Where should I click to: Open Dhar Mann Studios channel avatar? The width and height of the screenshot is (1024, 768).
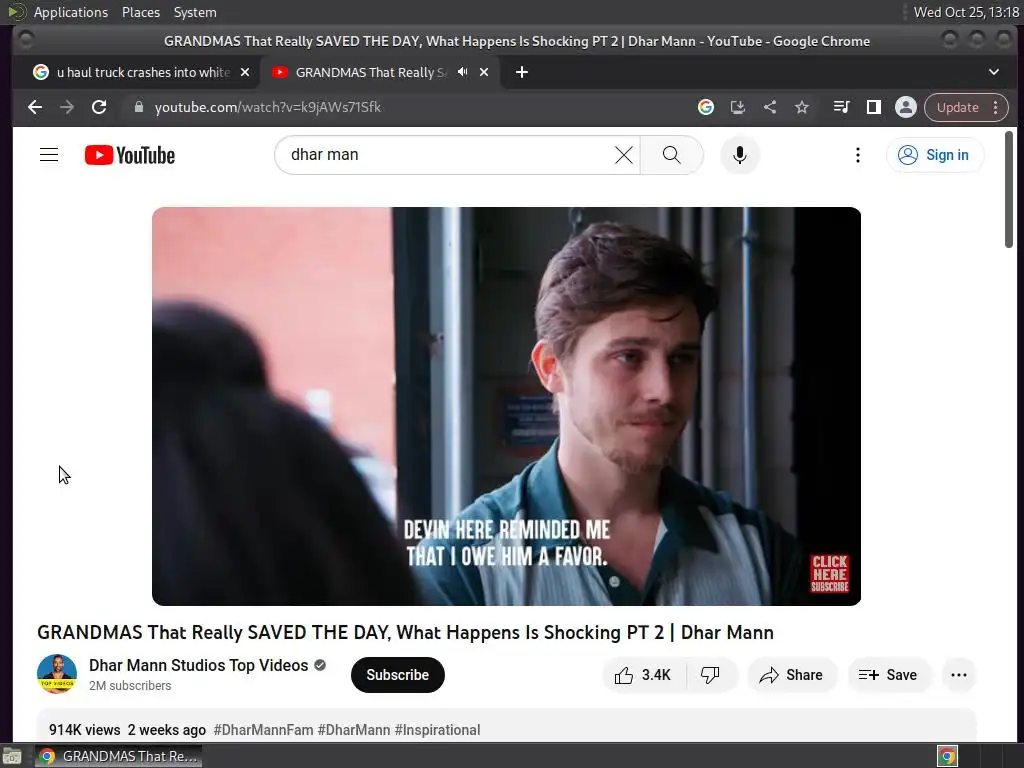pos(57,674)
